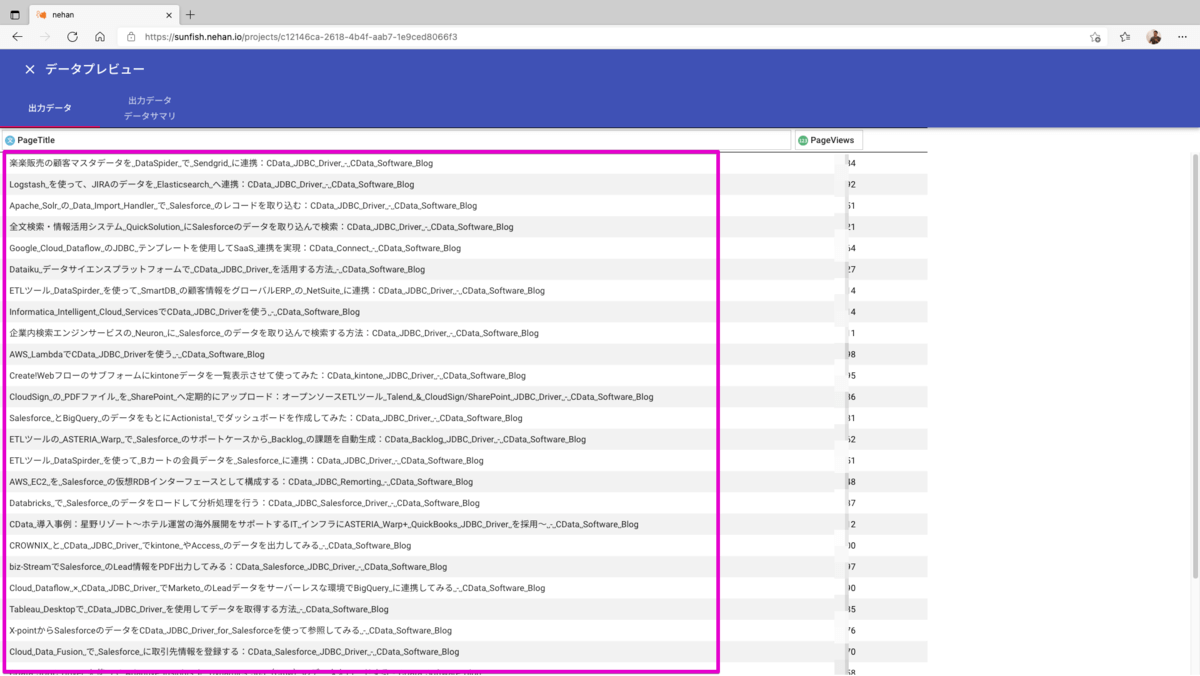Select row ETLツールの ASTERIA_Warp Backlog

[x=464, y=439]
